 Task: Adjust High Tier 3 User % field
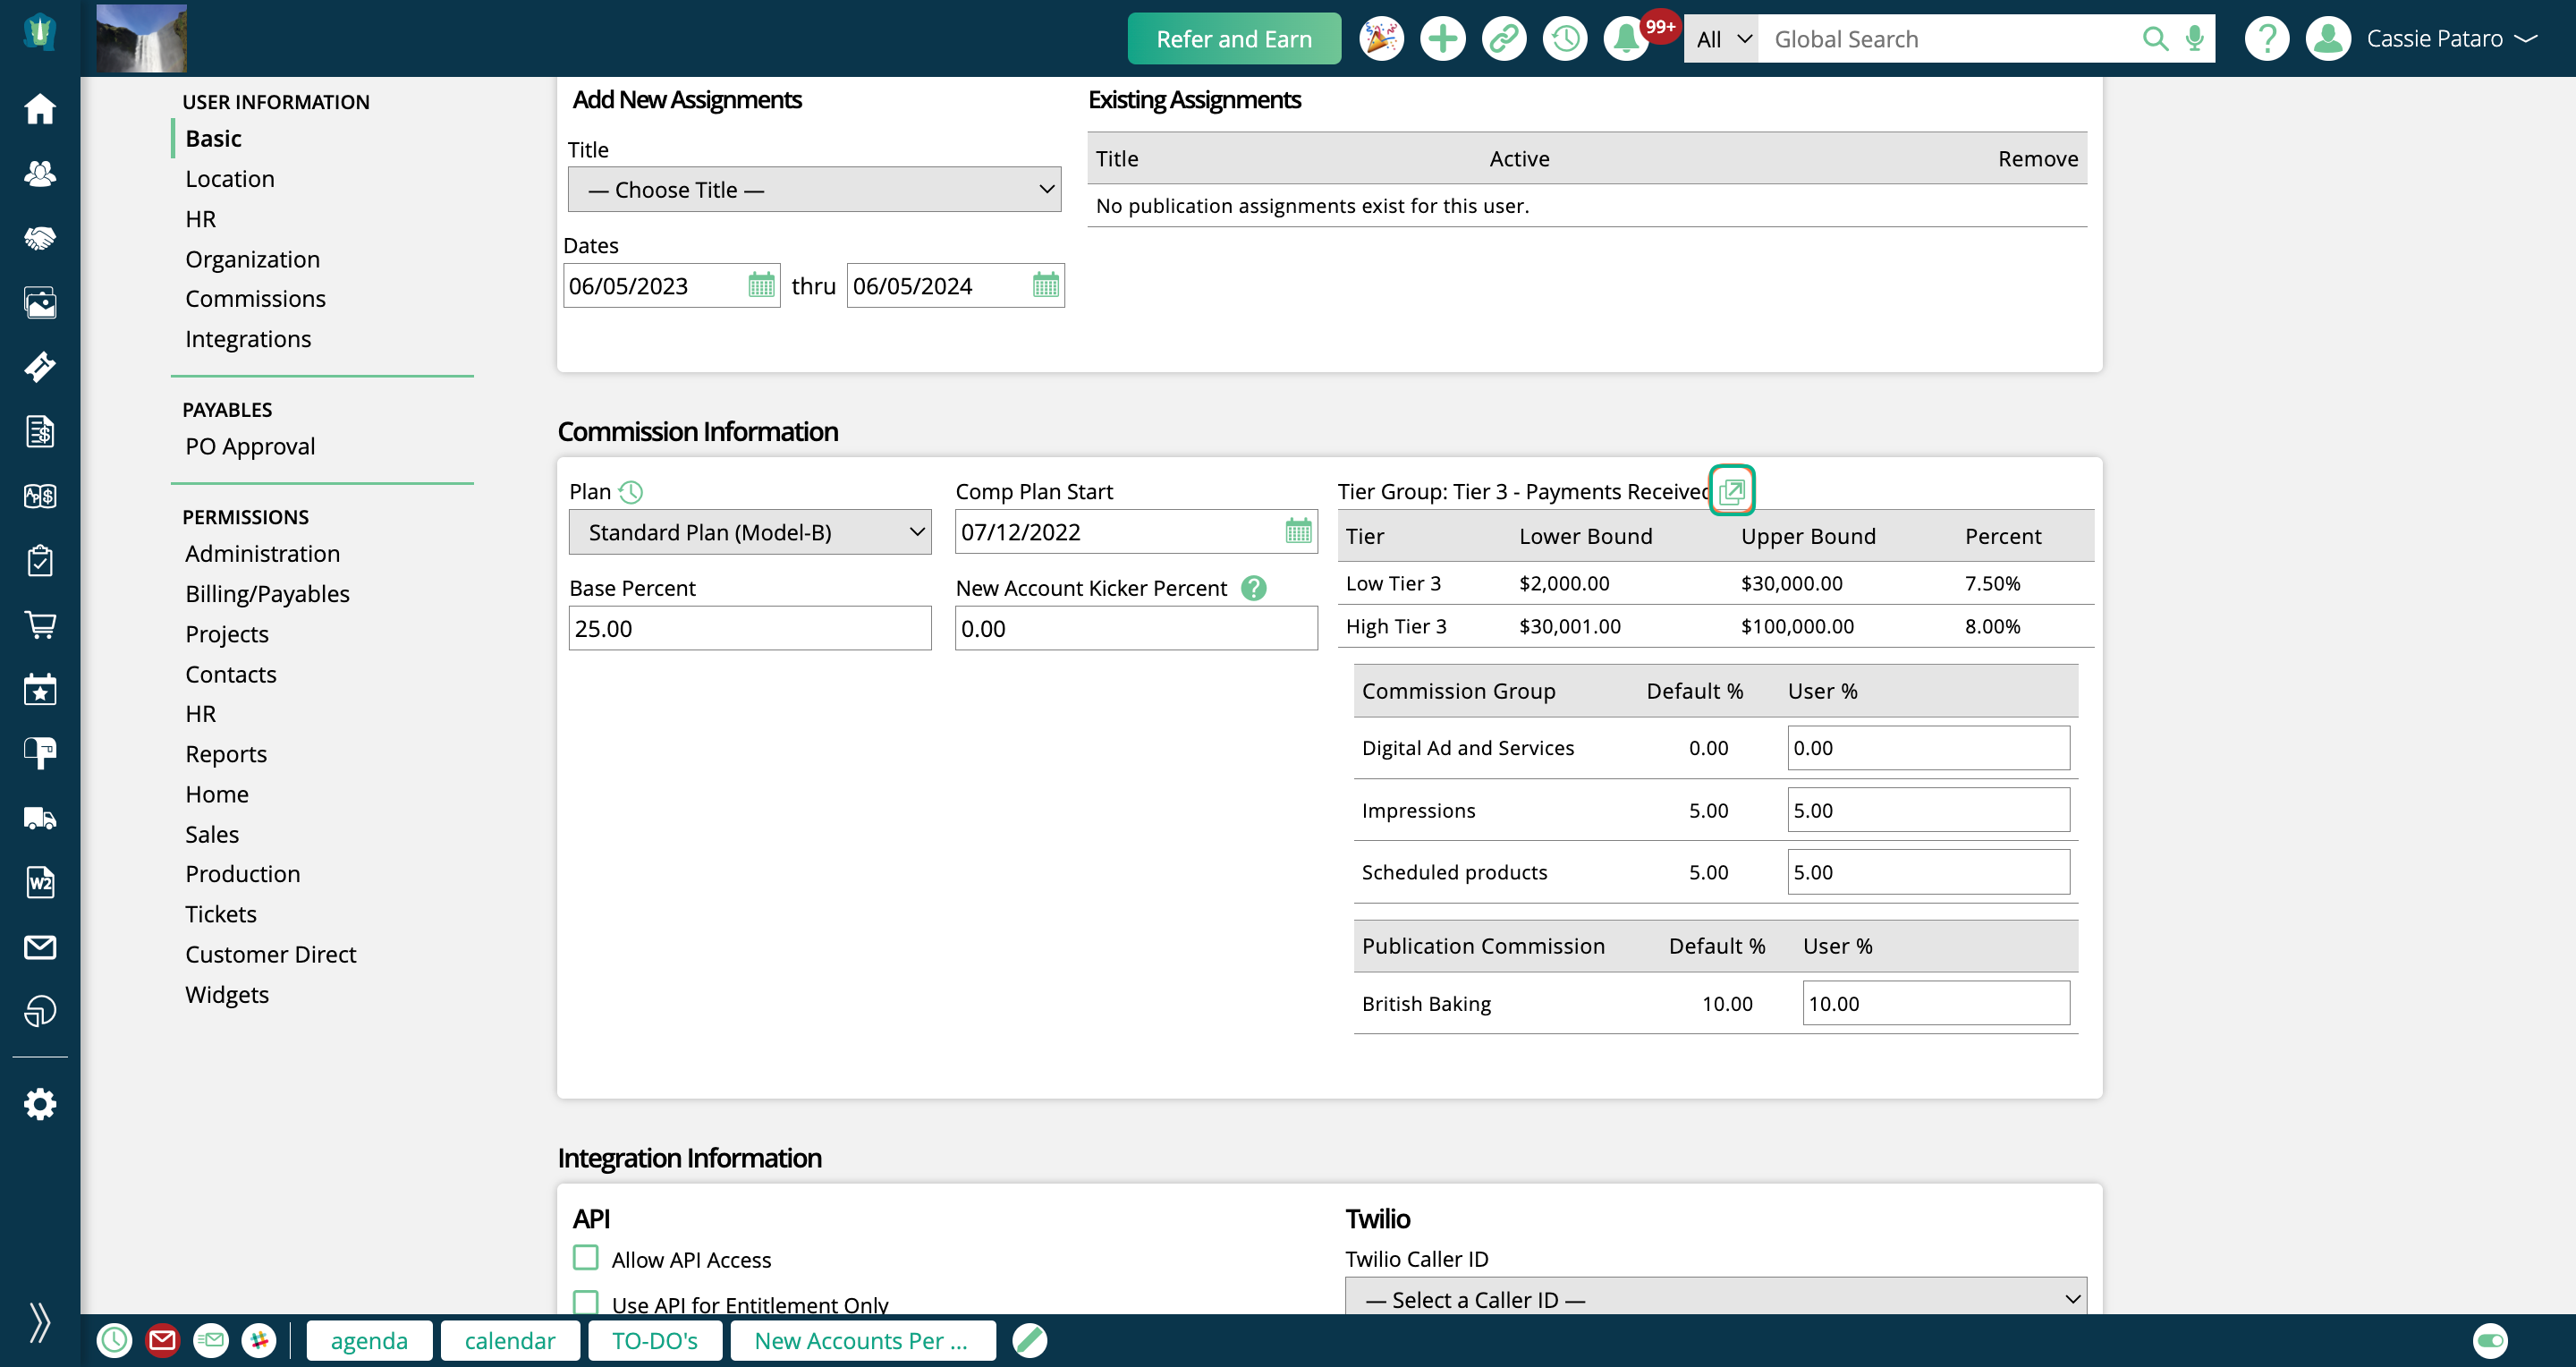point(1996,625)
